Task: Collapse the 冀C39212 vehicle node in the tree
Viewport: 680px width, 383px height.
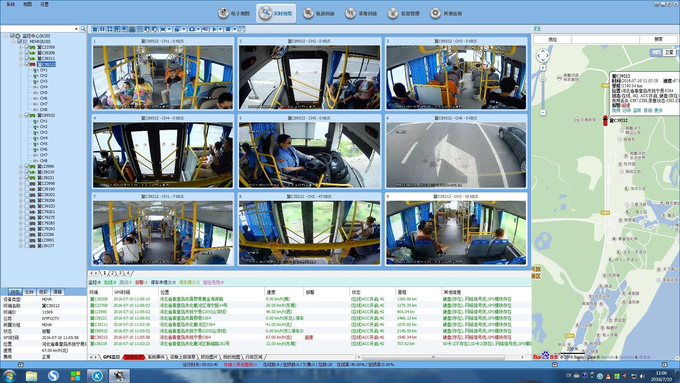Action: [21, 64]
